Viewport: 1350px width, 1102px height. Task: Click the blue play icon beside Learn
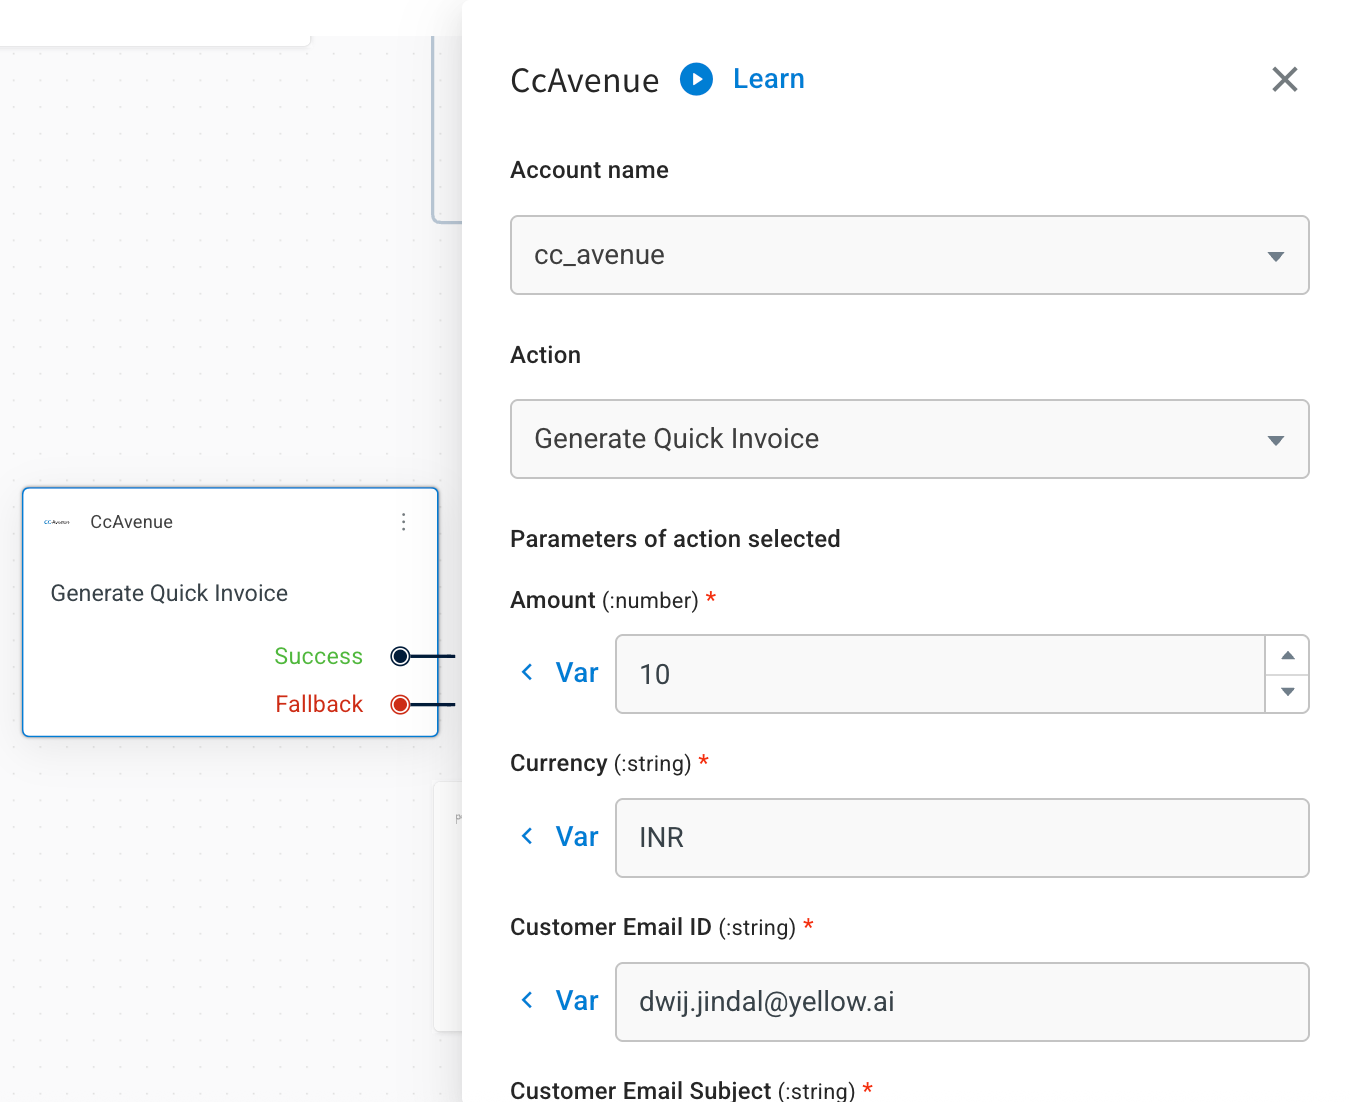(696, 79)
